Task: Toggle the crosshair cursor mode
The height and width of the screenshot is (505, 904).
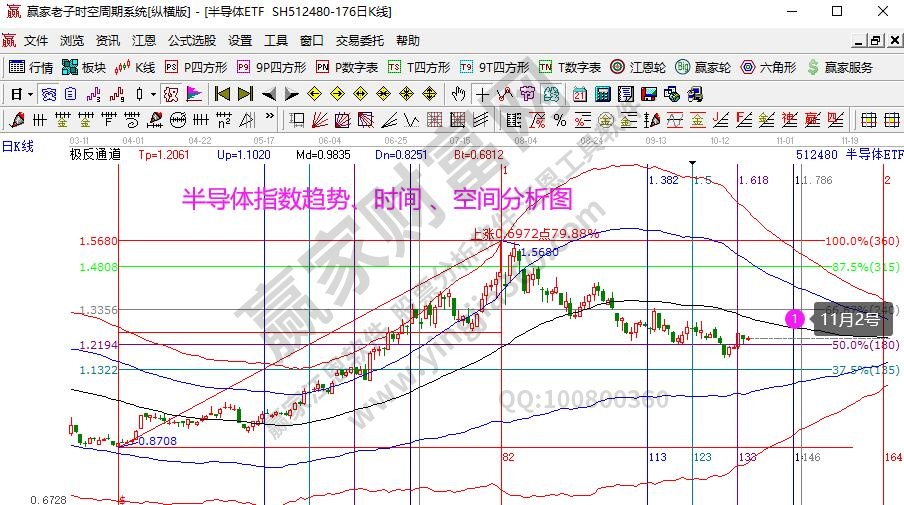Action: pyautogui.click(x=482, y=94)
